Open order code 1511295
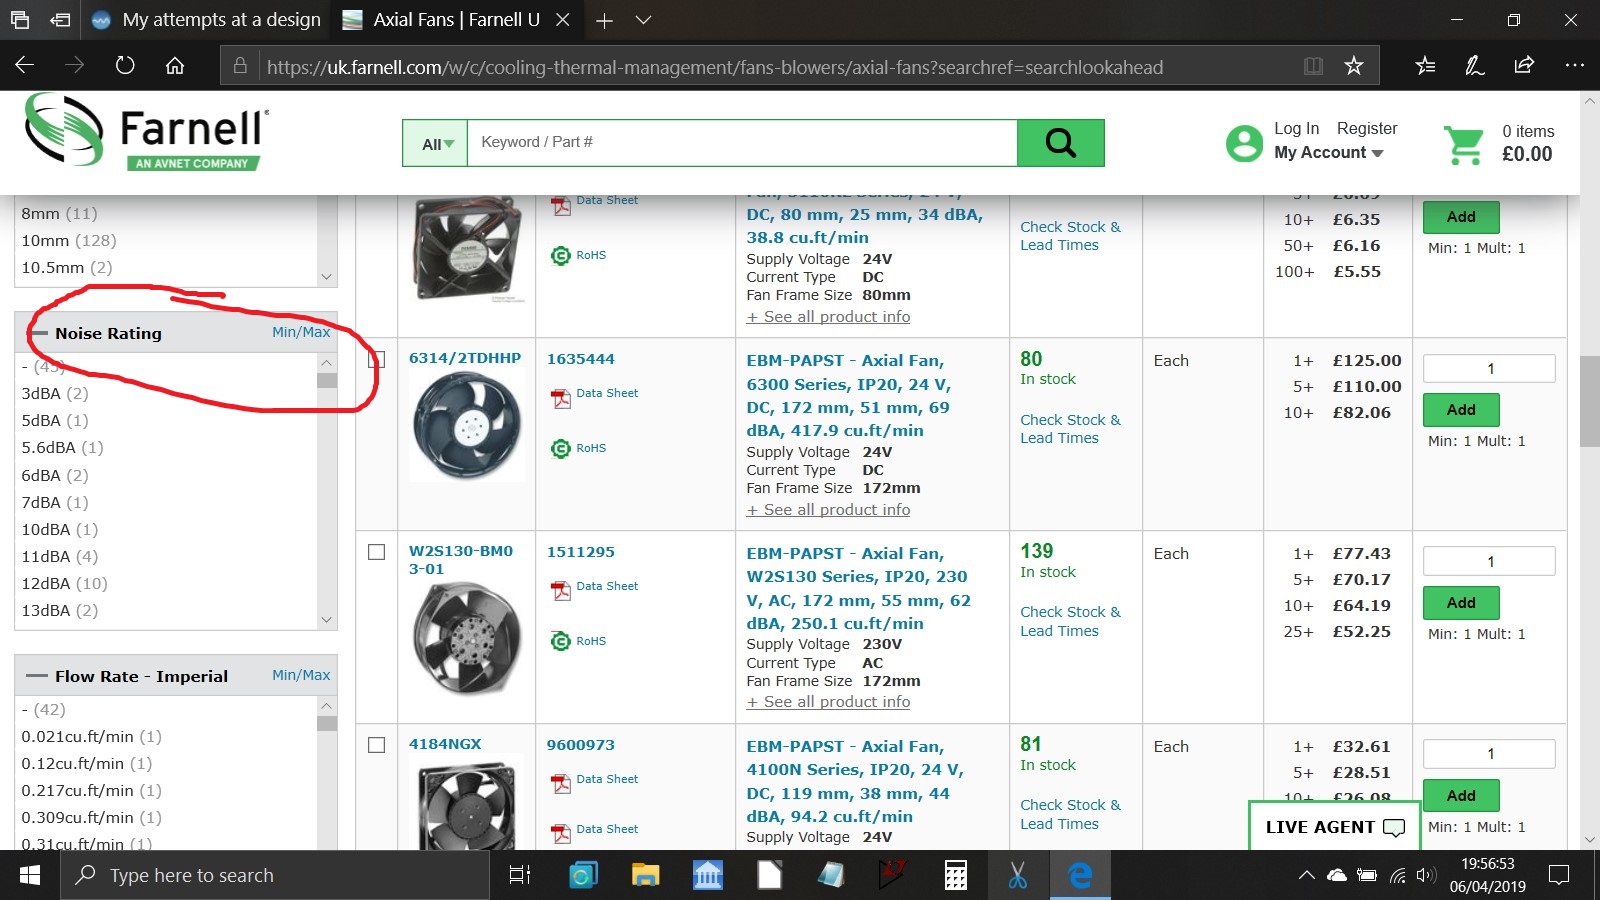This screenshot has height=900, width=1600. (580, 552)
